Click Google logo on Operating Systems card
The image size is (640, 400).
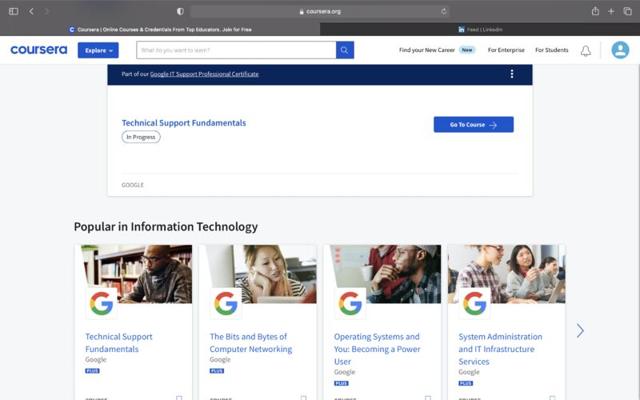pyautogui.click(x=350, y=304)
